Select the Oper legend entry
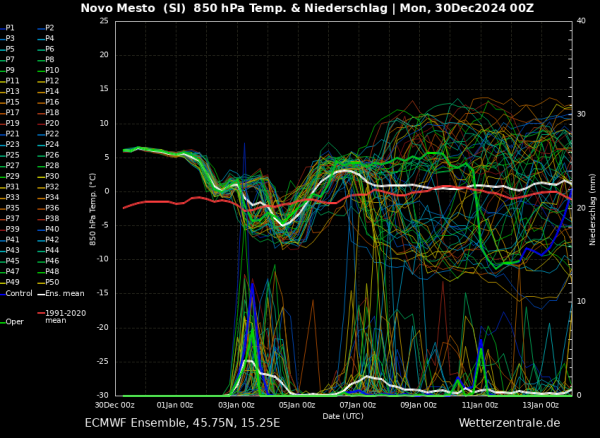The height and width of the screenshot is (438, 600). (12, 322)
